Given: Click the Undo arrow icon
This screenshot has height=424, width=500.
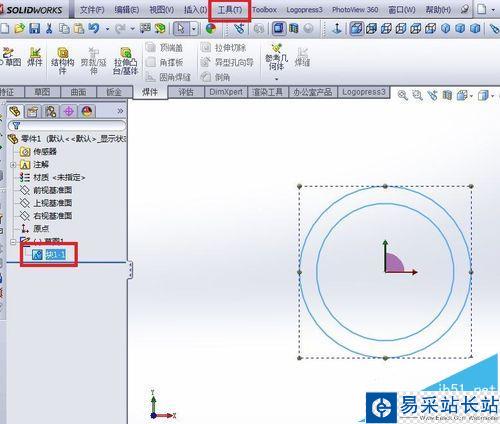Looking at the screenshot, I should point(94,28).
